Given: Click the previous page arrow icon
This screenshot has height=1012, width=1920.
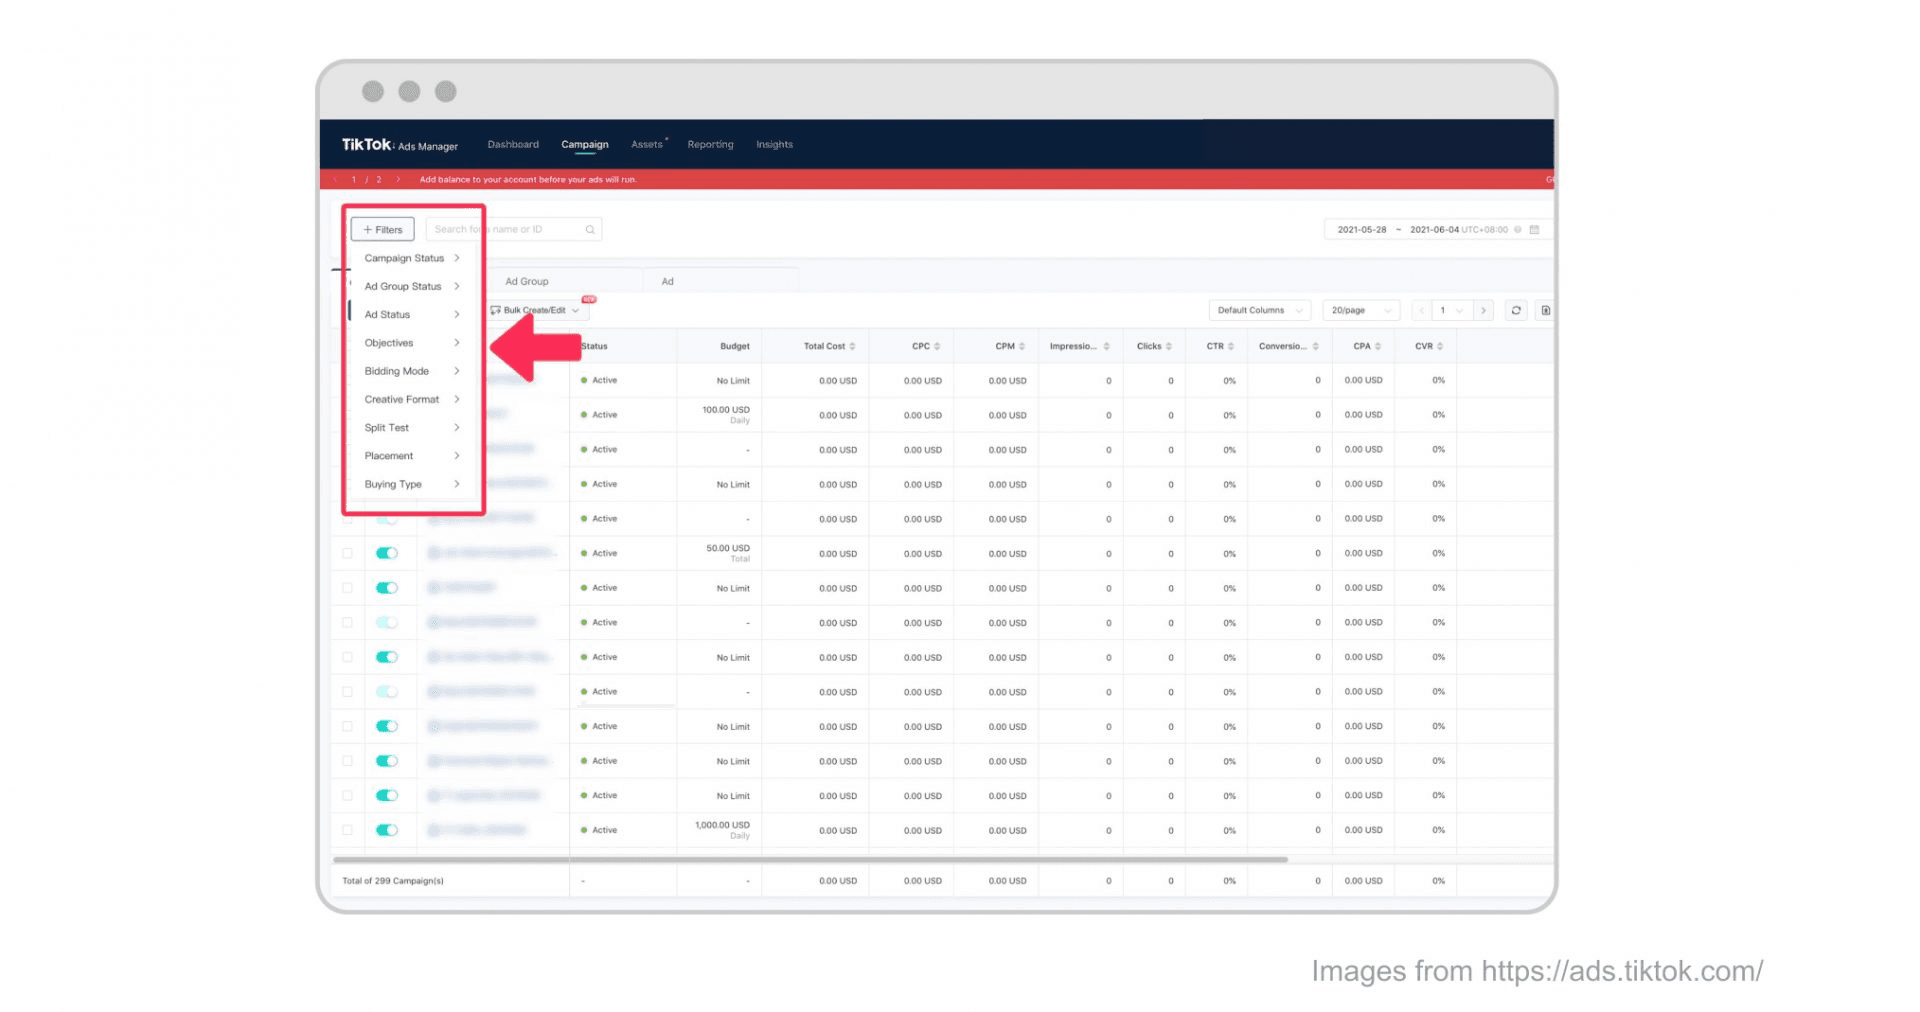Looking at the screenshot, I should click(x=1422, y=310).
